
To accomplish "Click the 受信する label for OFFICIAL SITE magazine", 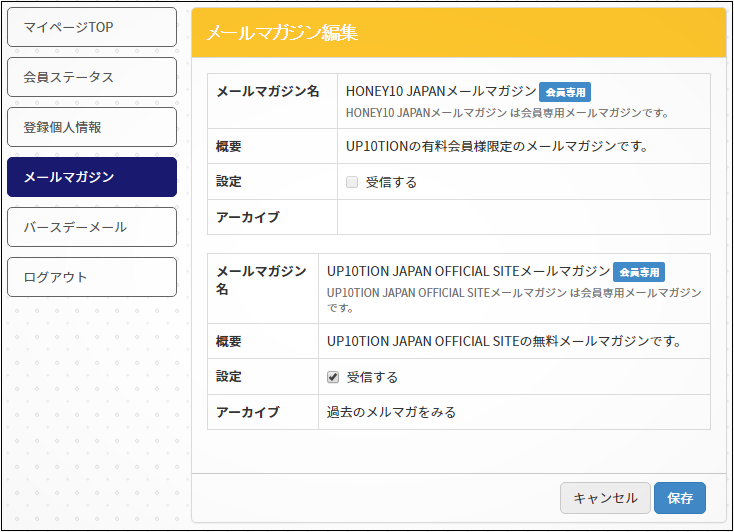I will coord(373,377).
